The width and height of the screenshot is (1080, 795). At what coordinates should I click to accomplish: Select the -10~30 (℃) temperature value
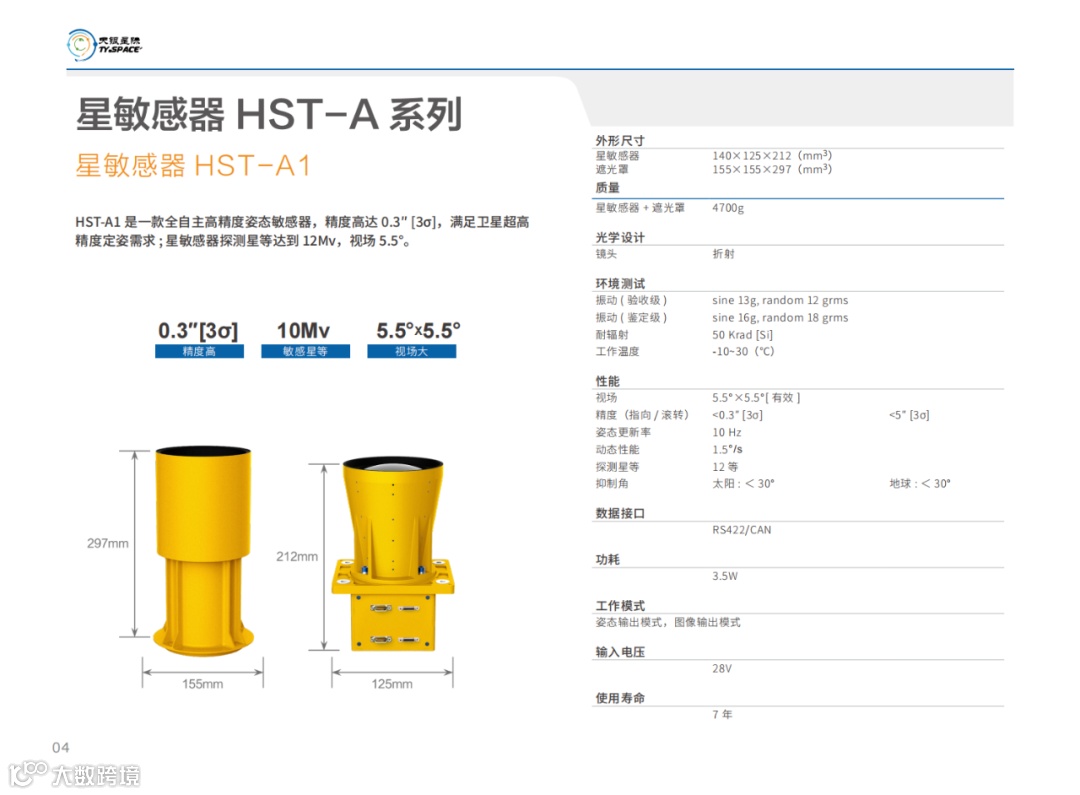coord(743,351)
